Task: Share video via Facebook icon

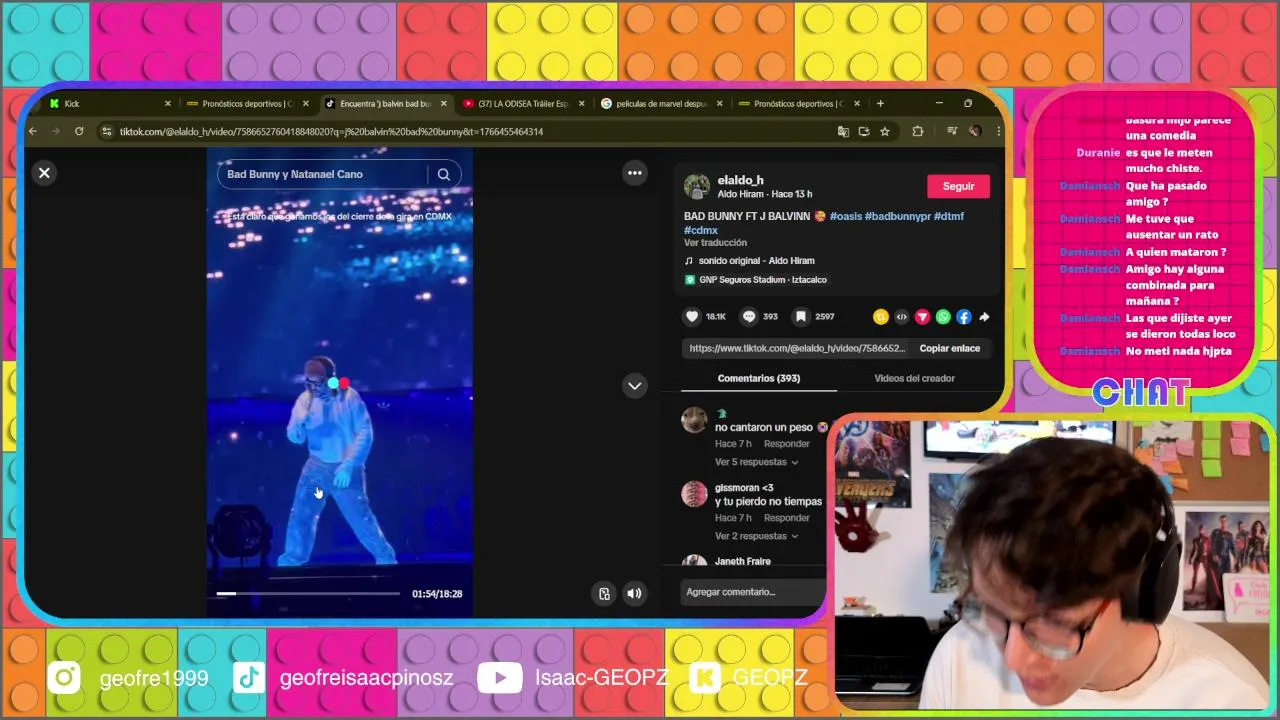Action: coord(964,317)
